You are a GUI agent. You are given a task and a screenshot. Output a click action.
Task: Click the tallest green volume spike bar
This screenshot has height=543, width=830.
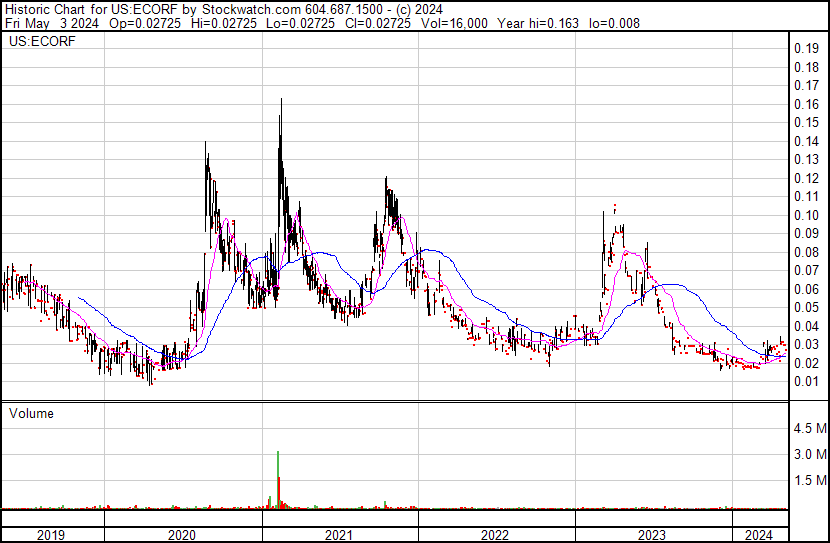tap(278, 480)
